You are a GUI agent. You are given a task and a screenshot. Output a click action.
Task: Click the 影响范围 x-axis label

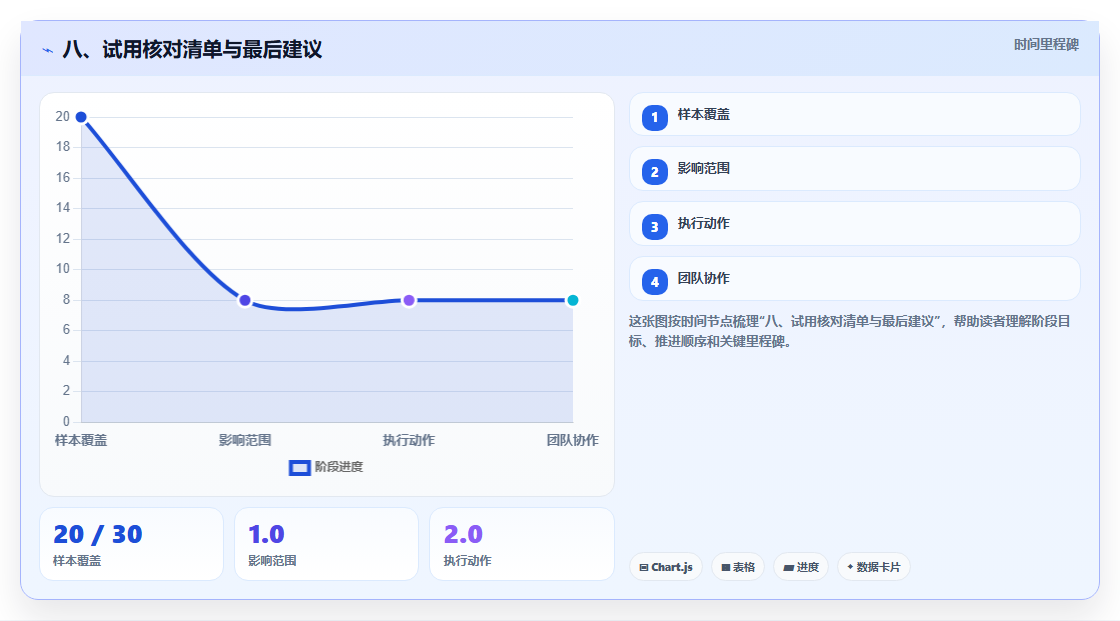click(245, 440)
